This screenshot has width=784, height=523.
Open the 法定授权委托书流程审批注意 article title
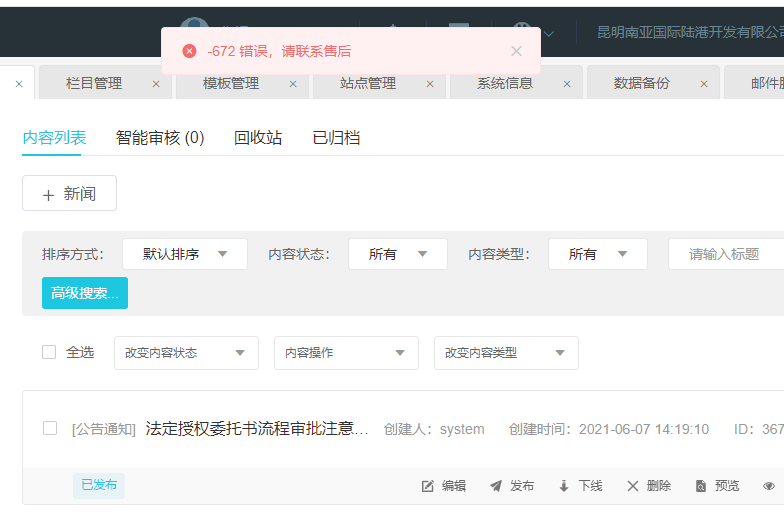pos(257,428)
